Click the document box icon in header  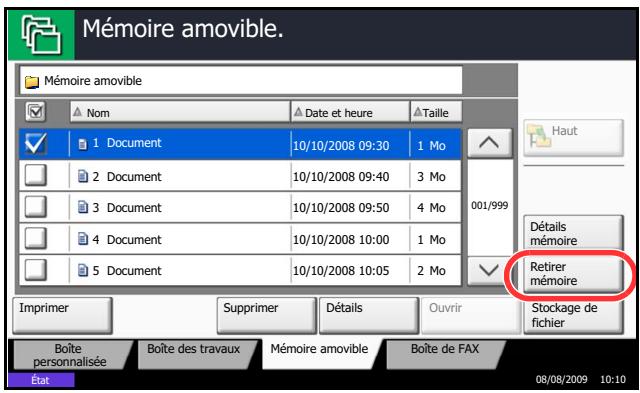click(41, 34)
